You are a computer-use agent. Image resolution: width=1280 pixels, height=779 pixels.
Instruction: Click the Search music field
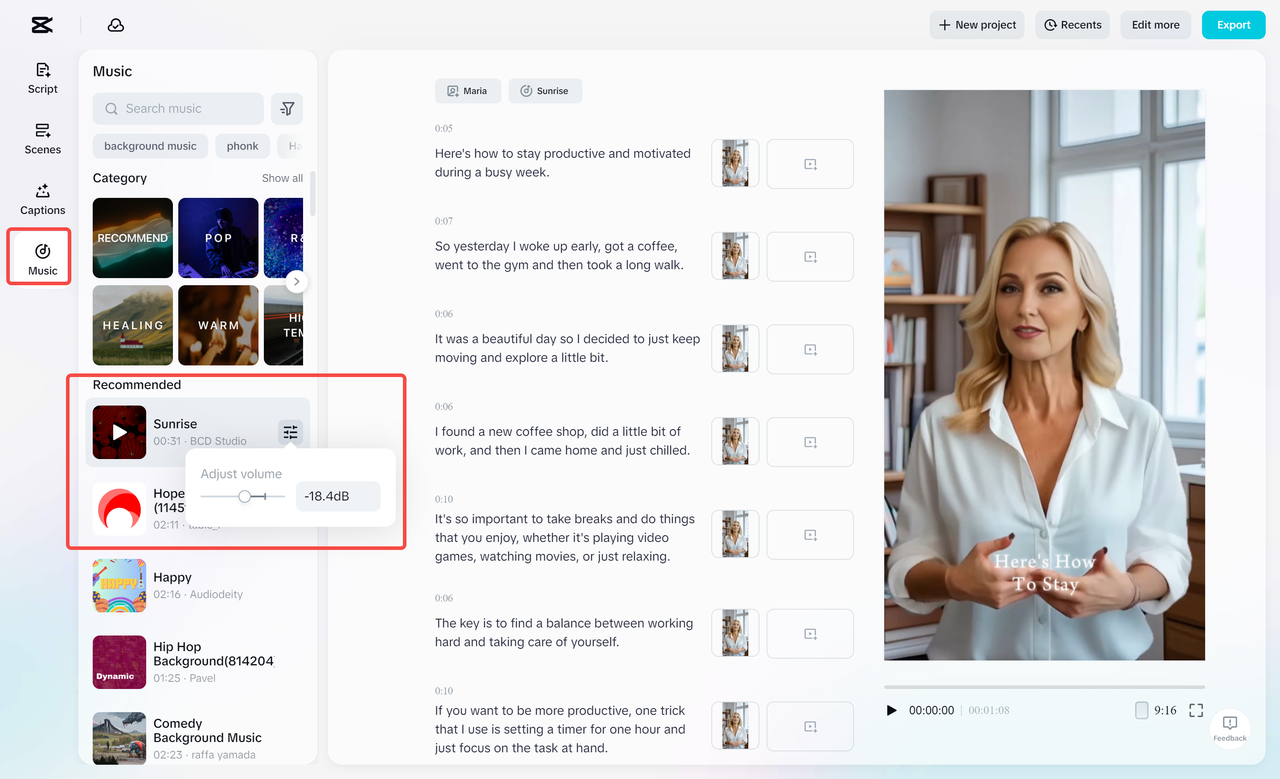[x=178, y=109]
